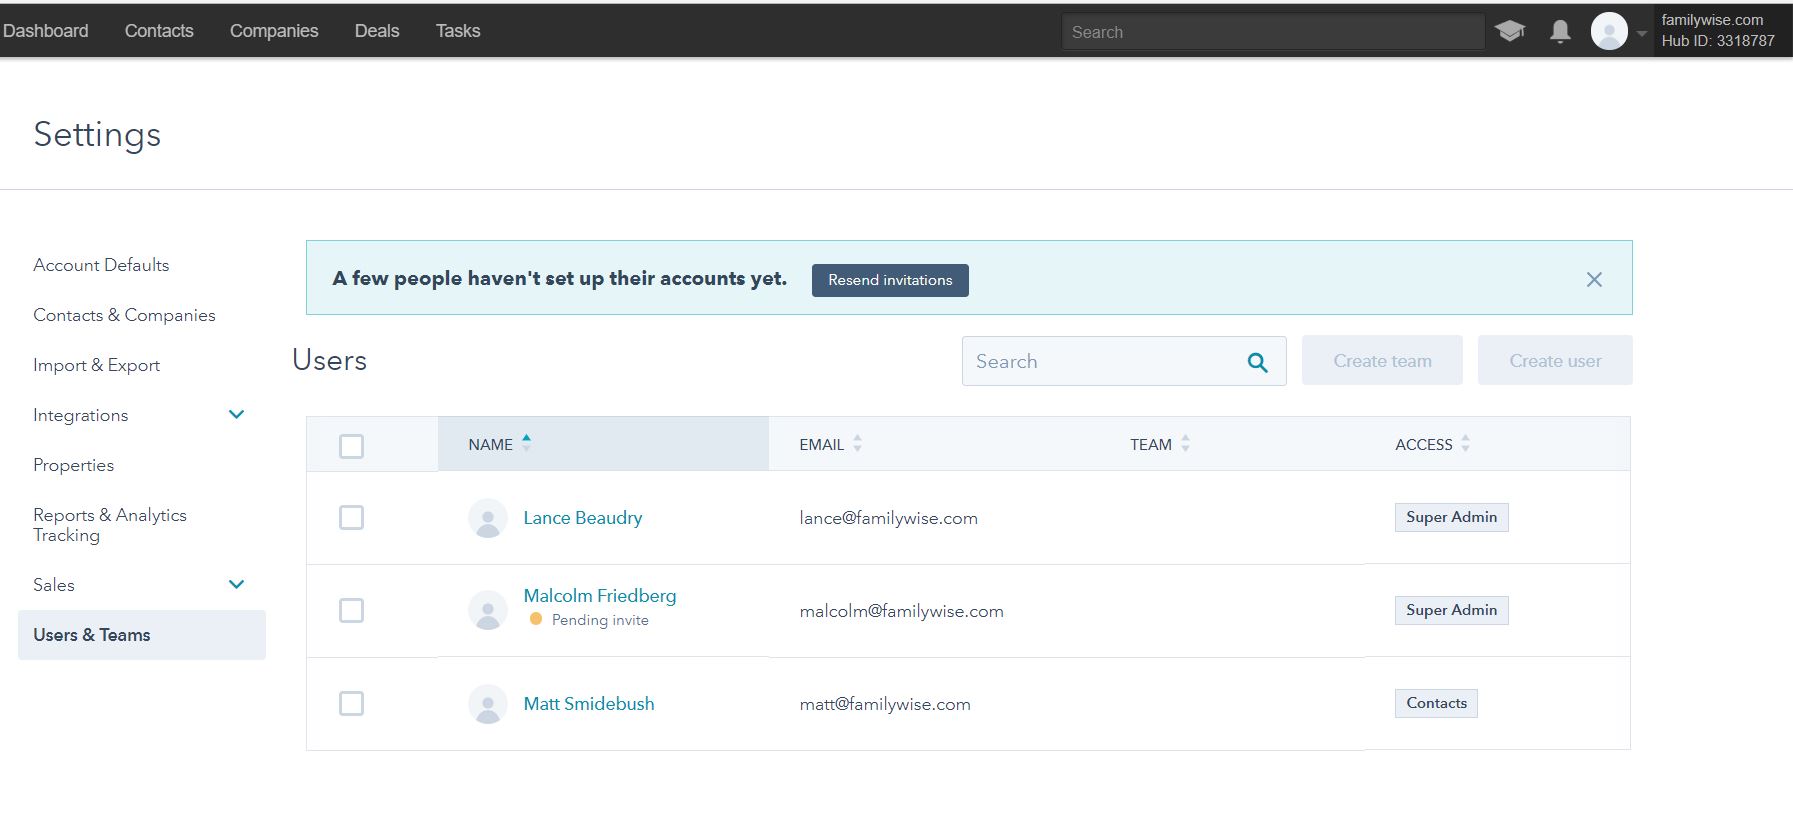The height and width of the screenshot is (820, 1793).
Task: Check the box for Lance Beaudry
Action: (x=351, y=518)
